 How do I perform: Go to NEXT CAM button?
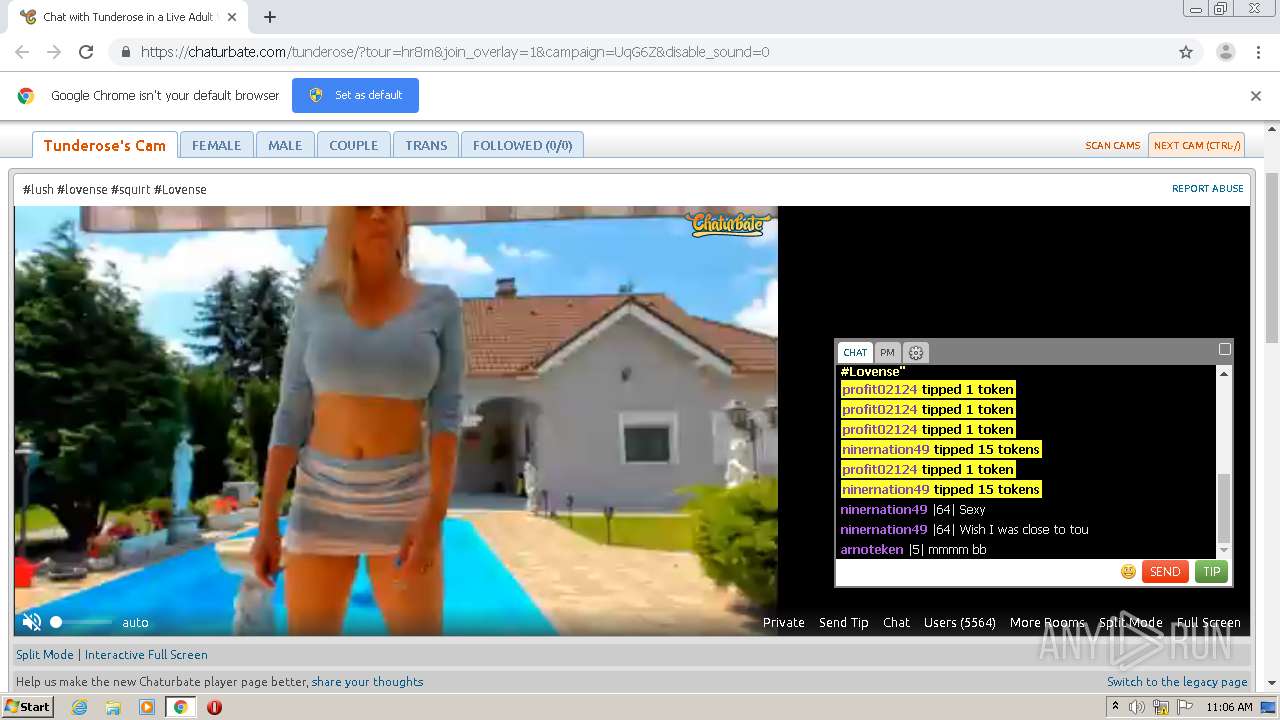tap(1196, 145)
